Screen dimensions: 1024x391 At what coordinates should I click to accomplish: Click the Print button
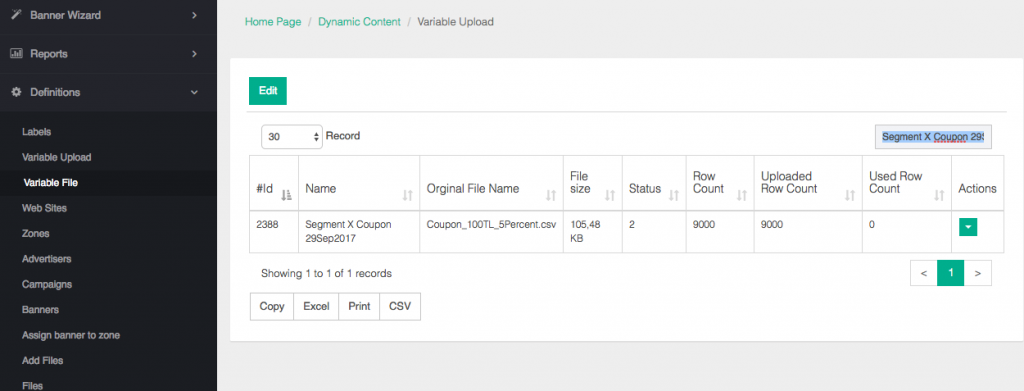pyautogui.click(x=359, y=306)
